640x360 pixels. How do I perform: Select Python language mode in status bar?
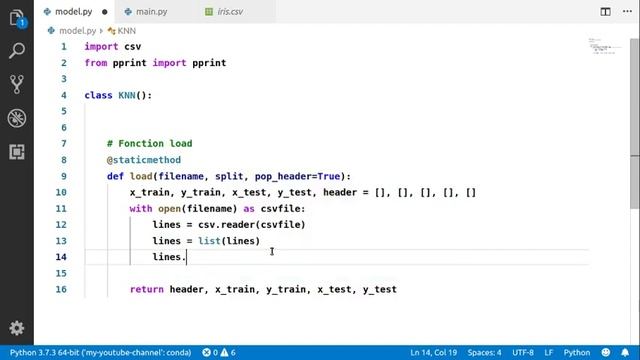(x=577, y=352)
